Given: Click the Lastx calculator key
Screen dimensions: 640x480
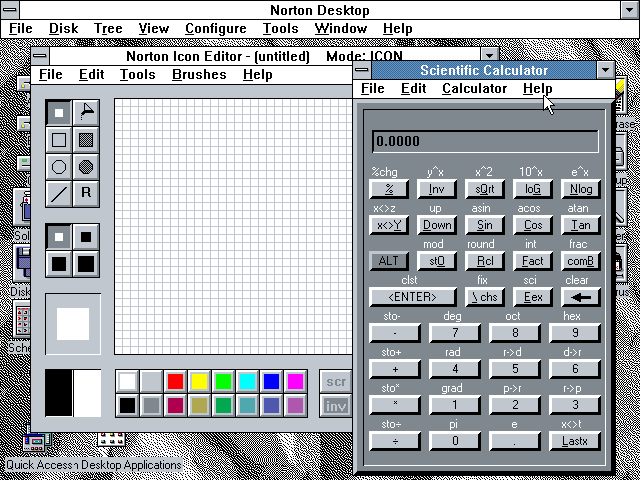Looking at the screenshot, I should [x=575, y=441].
